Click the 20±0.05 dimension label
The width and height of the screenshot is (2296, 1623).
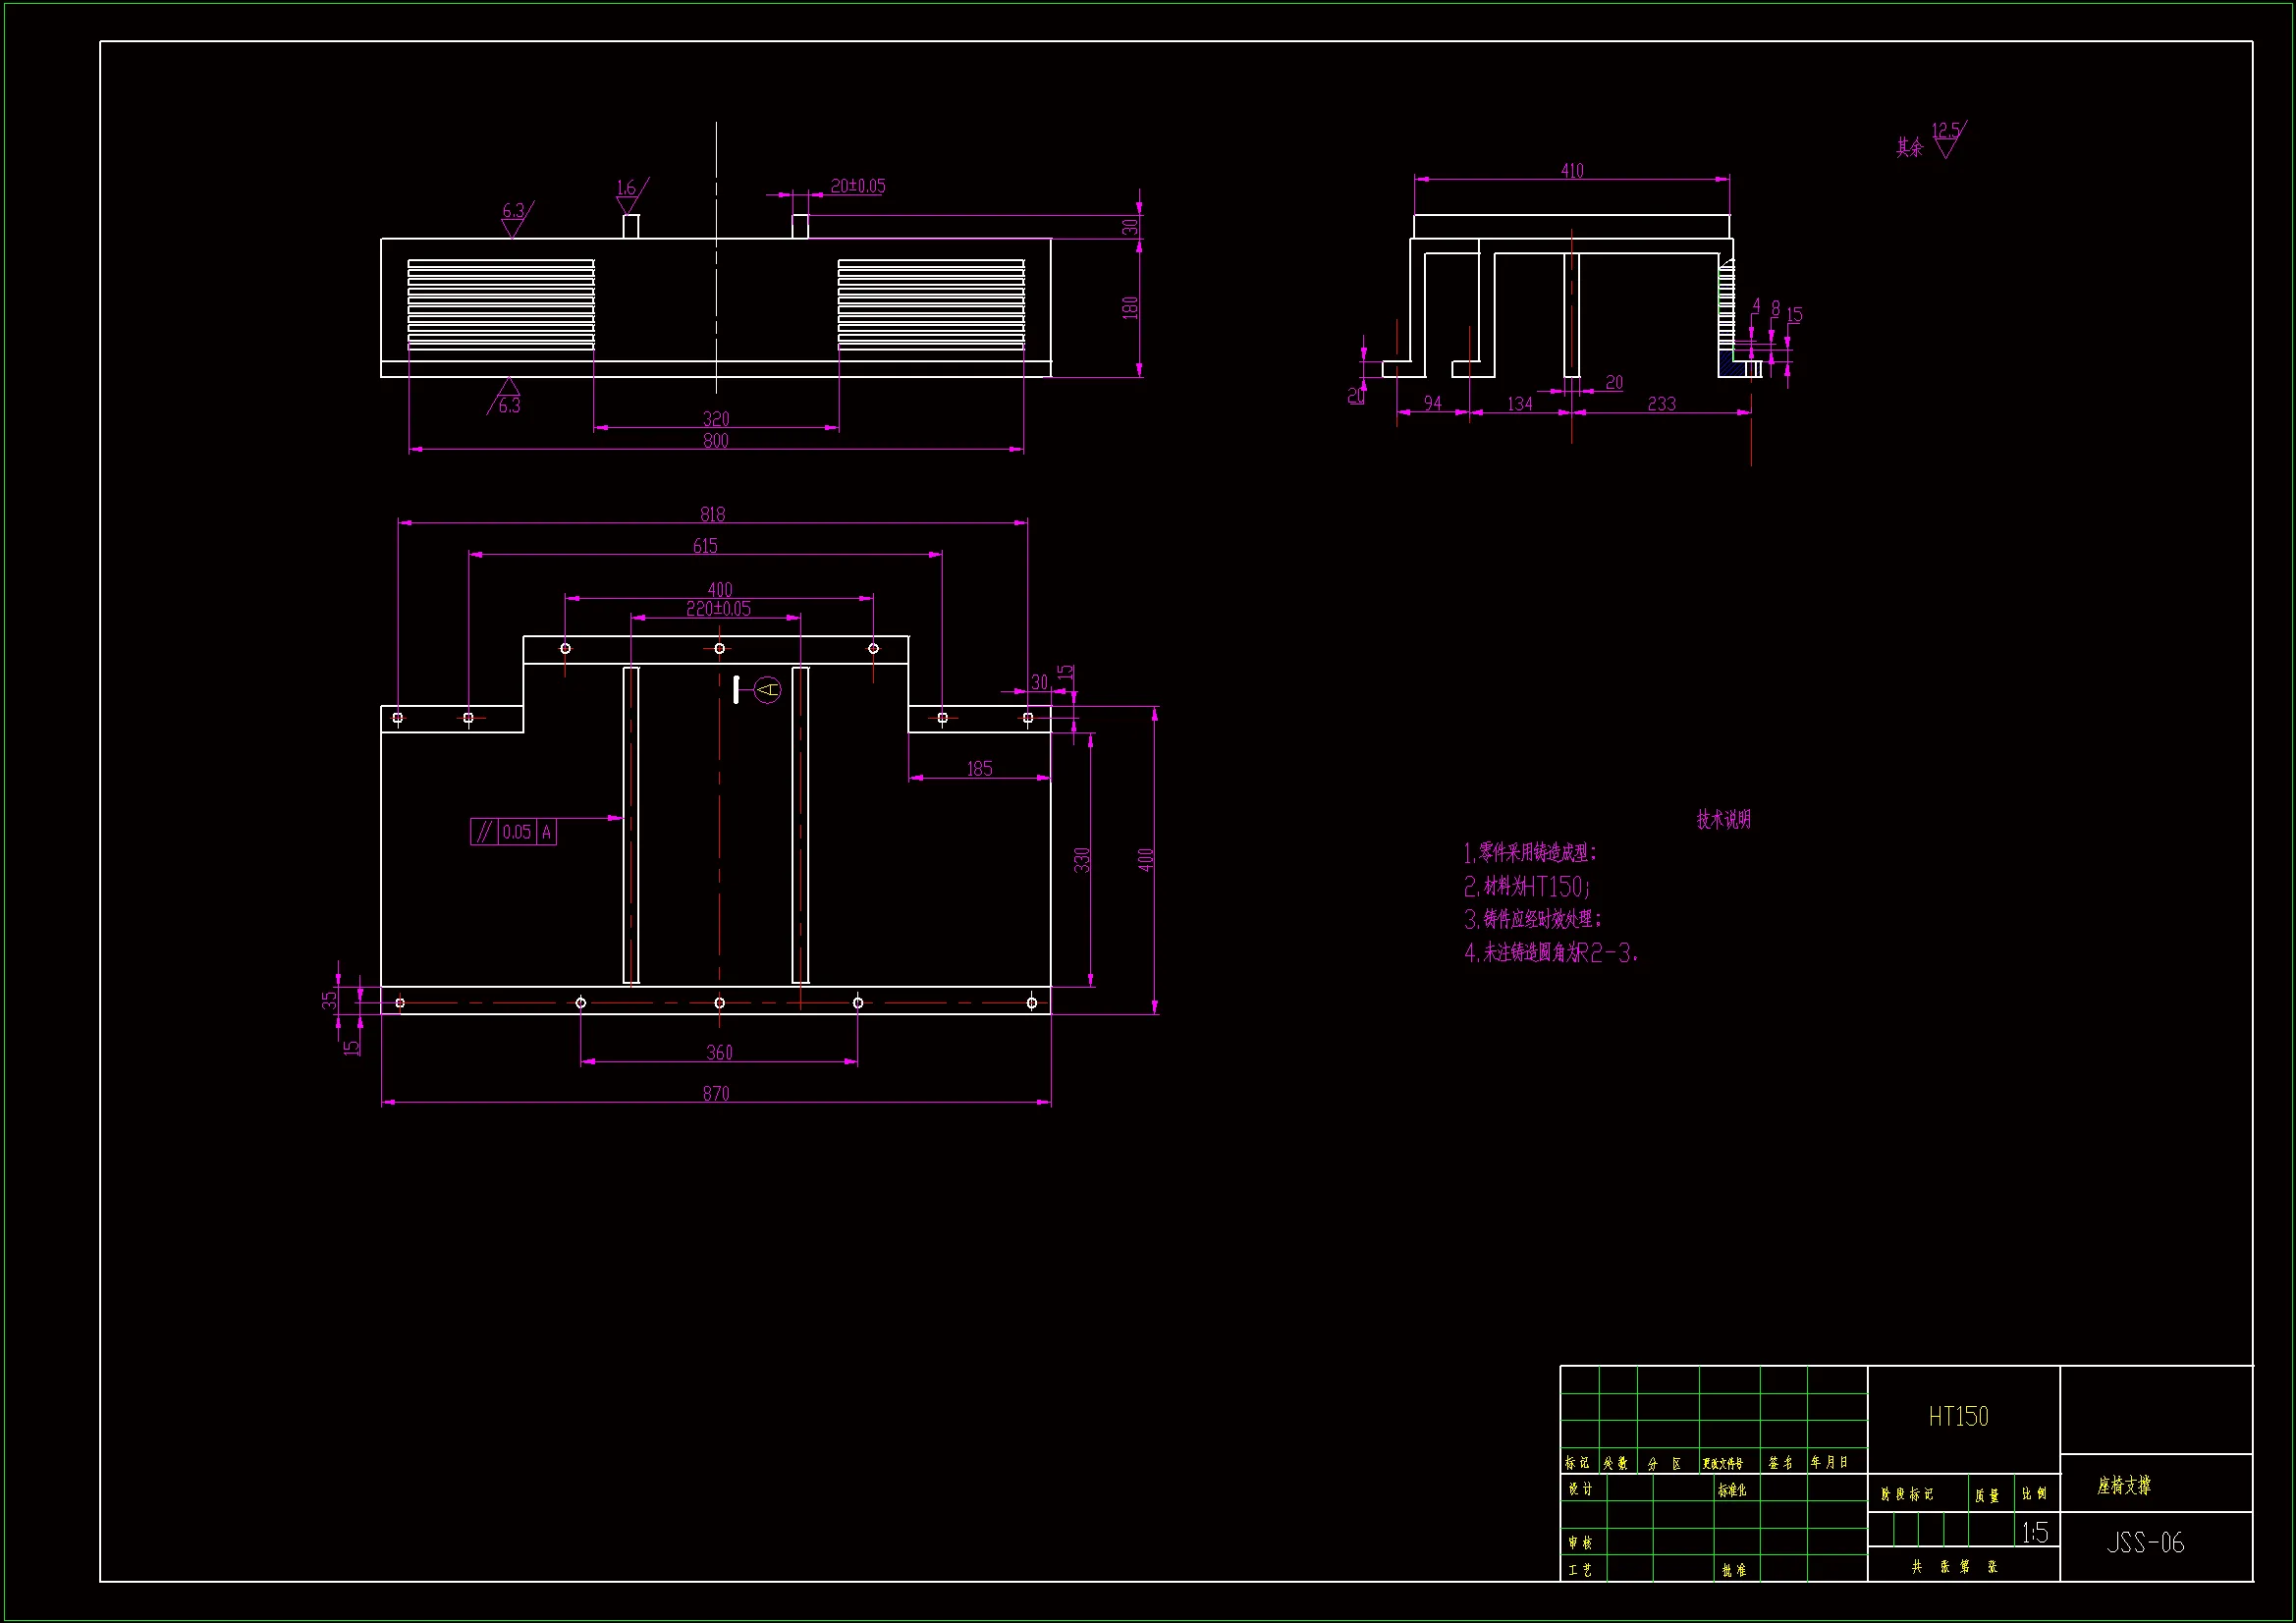pyautogui.click(x=858, y=186)
